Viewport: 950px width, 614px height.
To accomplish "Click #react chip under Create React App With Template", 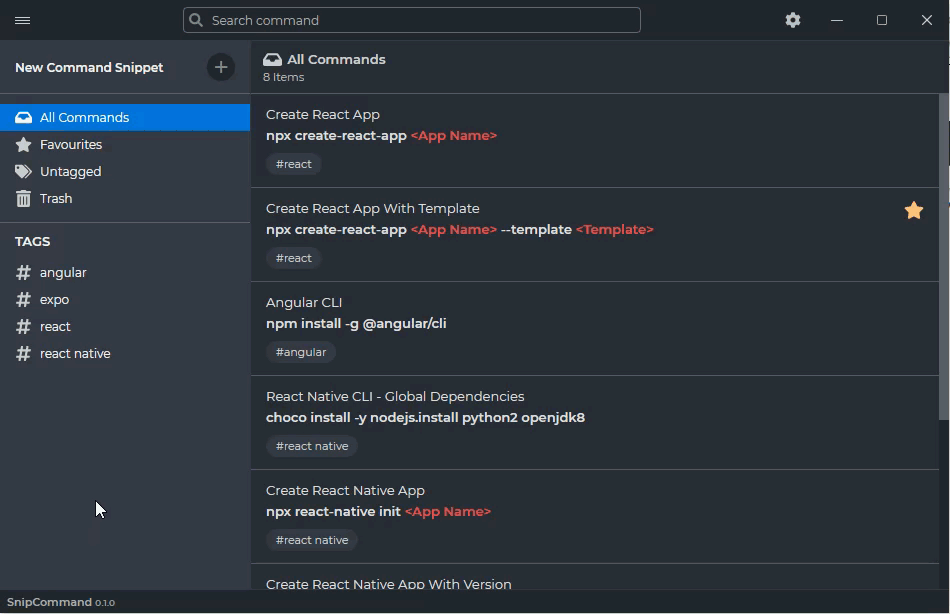I will pos(294,258).
